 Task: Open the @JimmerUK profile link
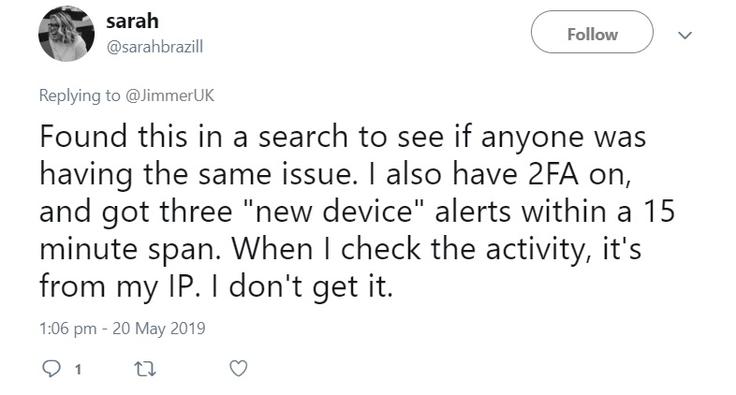[170, 95]
